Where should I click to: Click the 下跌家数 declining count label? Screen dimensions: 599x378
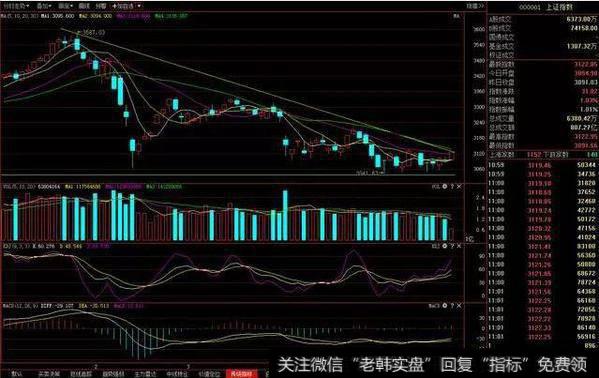click(556, 155)
